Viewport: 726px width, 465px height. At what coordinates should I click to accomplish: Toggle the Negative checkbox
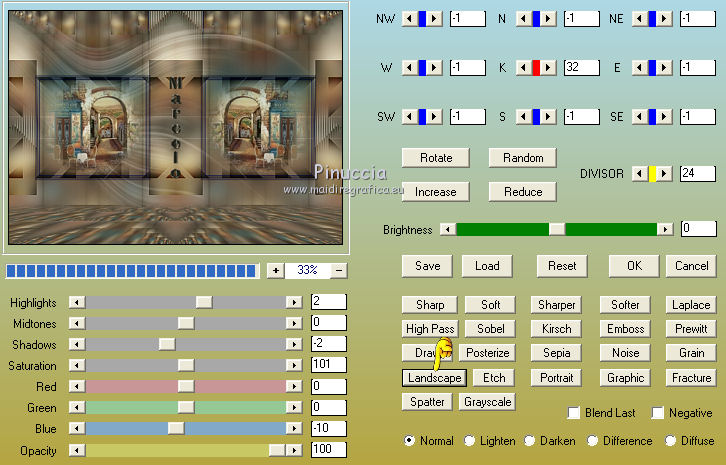click(x=658, y=412)
